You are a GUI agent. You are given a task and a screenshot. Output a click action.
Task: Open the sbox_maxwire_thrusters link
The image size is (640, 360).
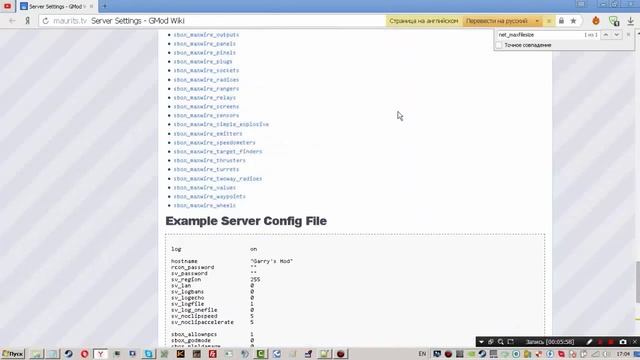(209, 160)
